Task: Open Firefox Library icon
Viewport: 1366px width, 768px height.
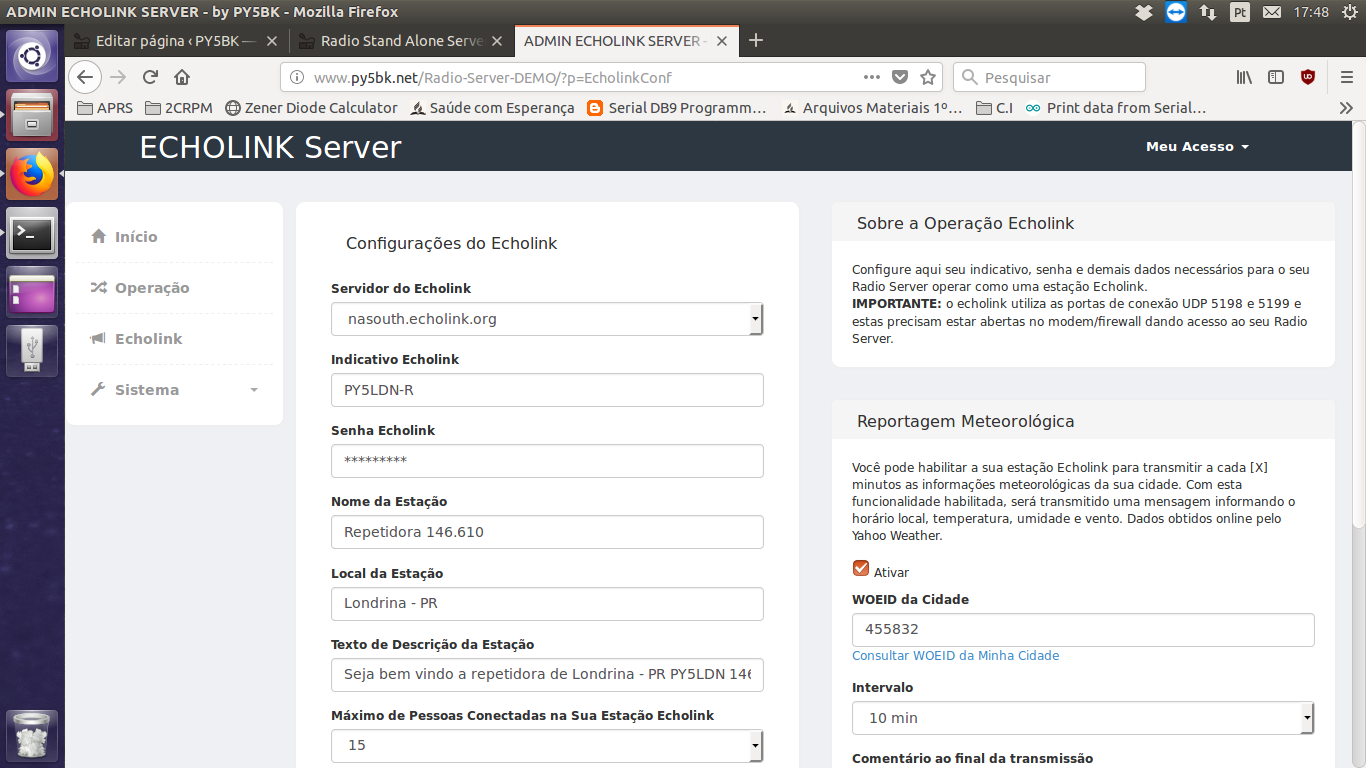Action: tap(1244, 77)
